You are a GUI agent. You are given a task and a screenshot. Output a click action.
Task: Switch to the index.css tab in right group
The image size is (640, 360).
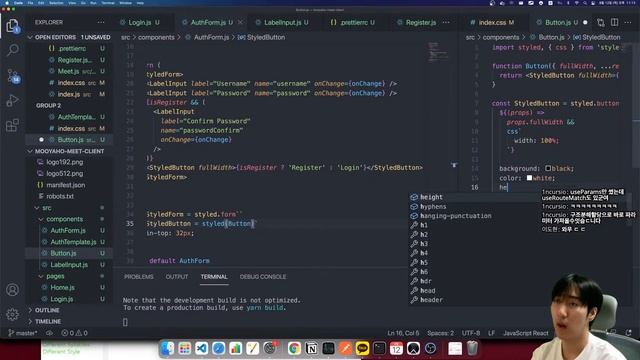click(492, 22)
